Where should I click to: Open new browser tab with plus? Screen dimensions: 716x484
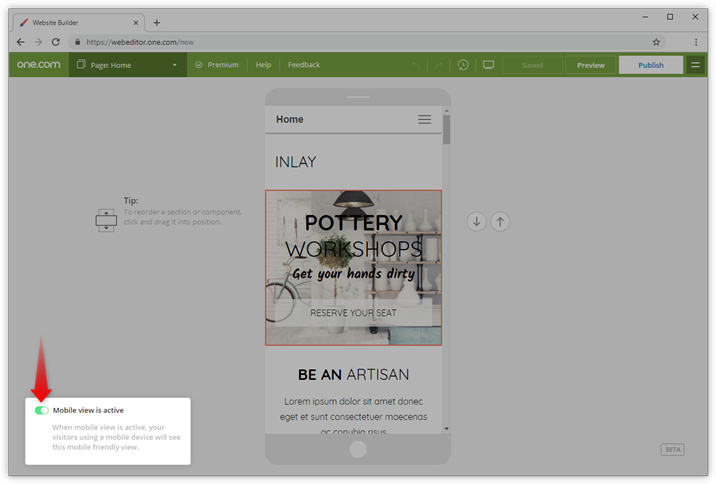coord(157,22)
